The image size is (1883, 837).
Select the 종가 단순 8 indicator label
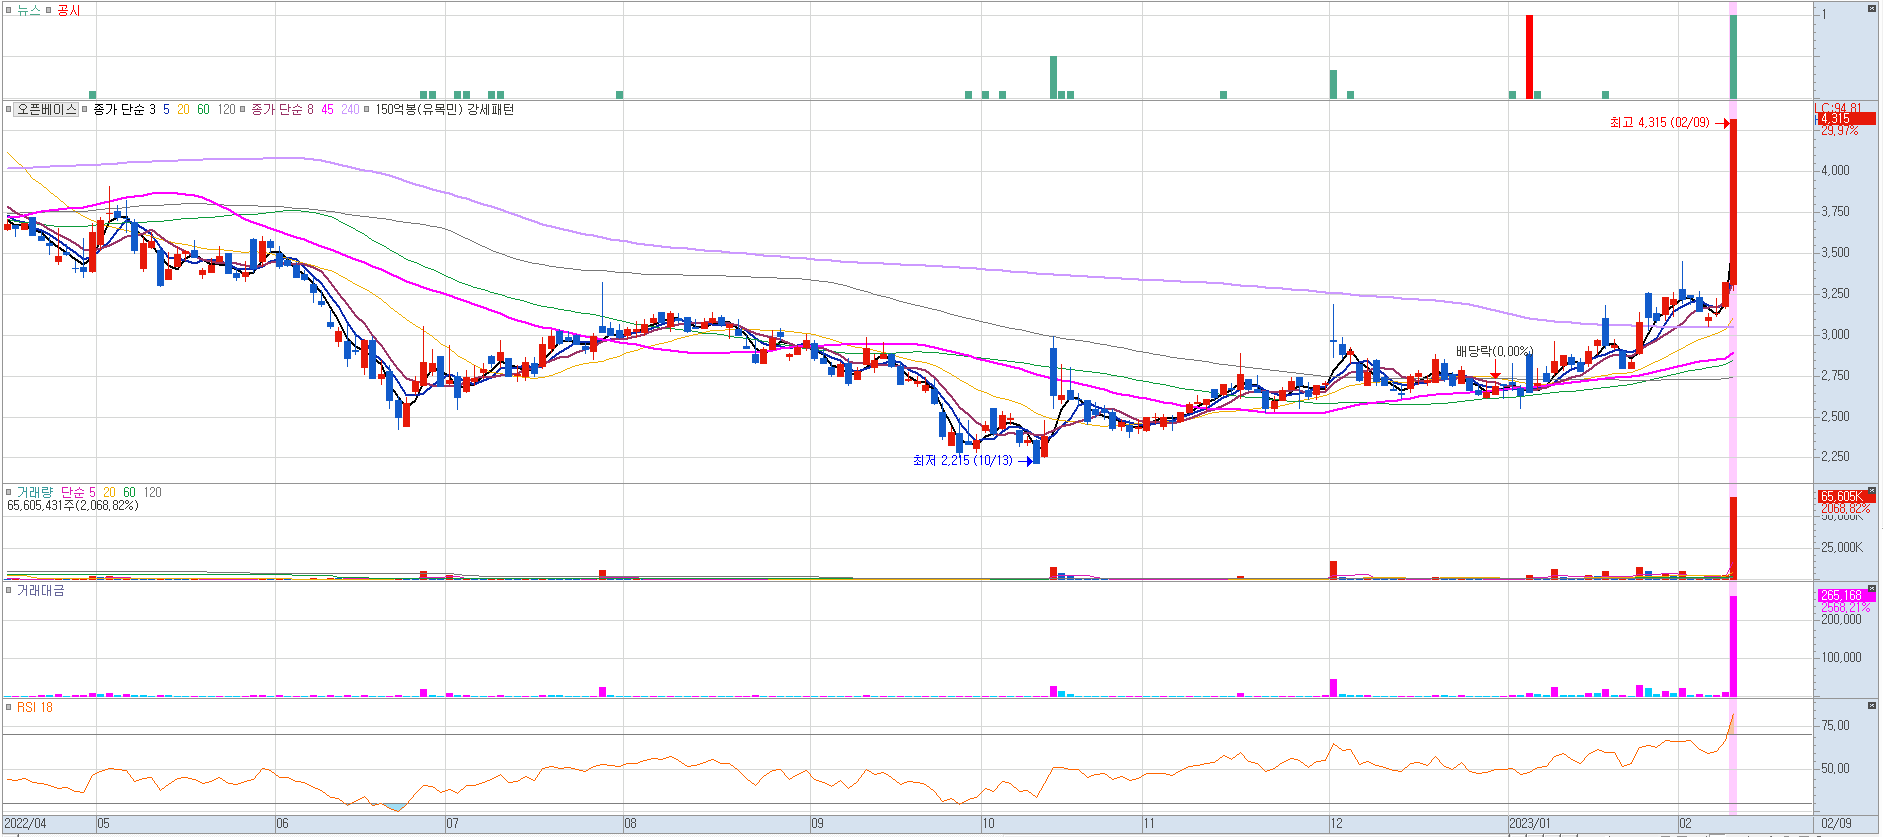(x=282, y=109)
